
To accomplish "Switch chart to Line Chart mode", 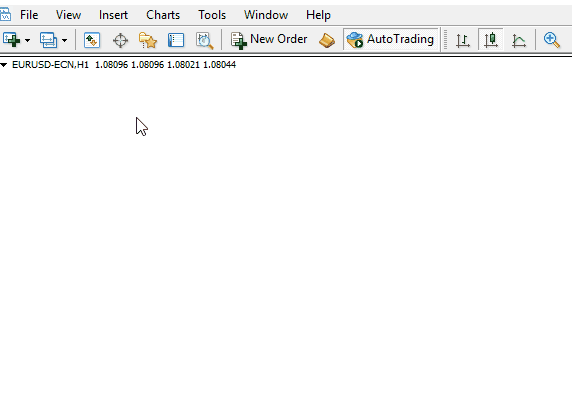I will pos(519,40).
